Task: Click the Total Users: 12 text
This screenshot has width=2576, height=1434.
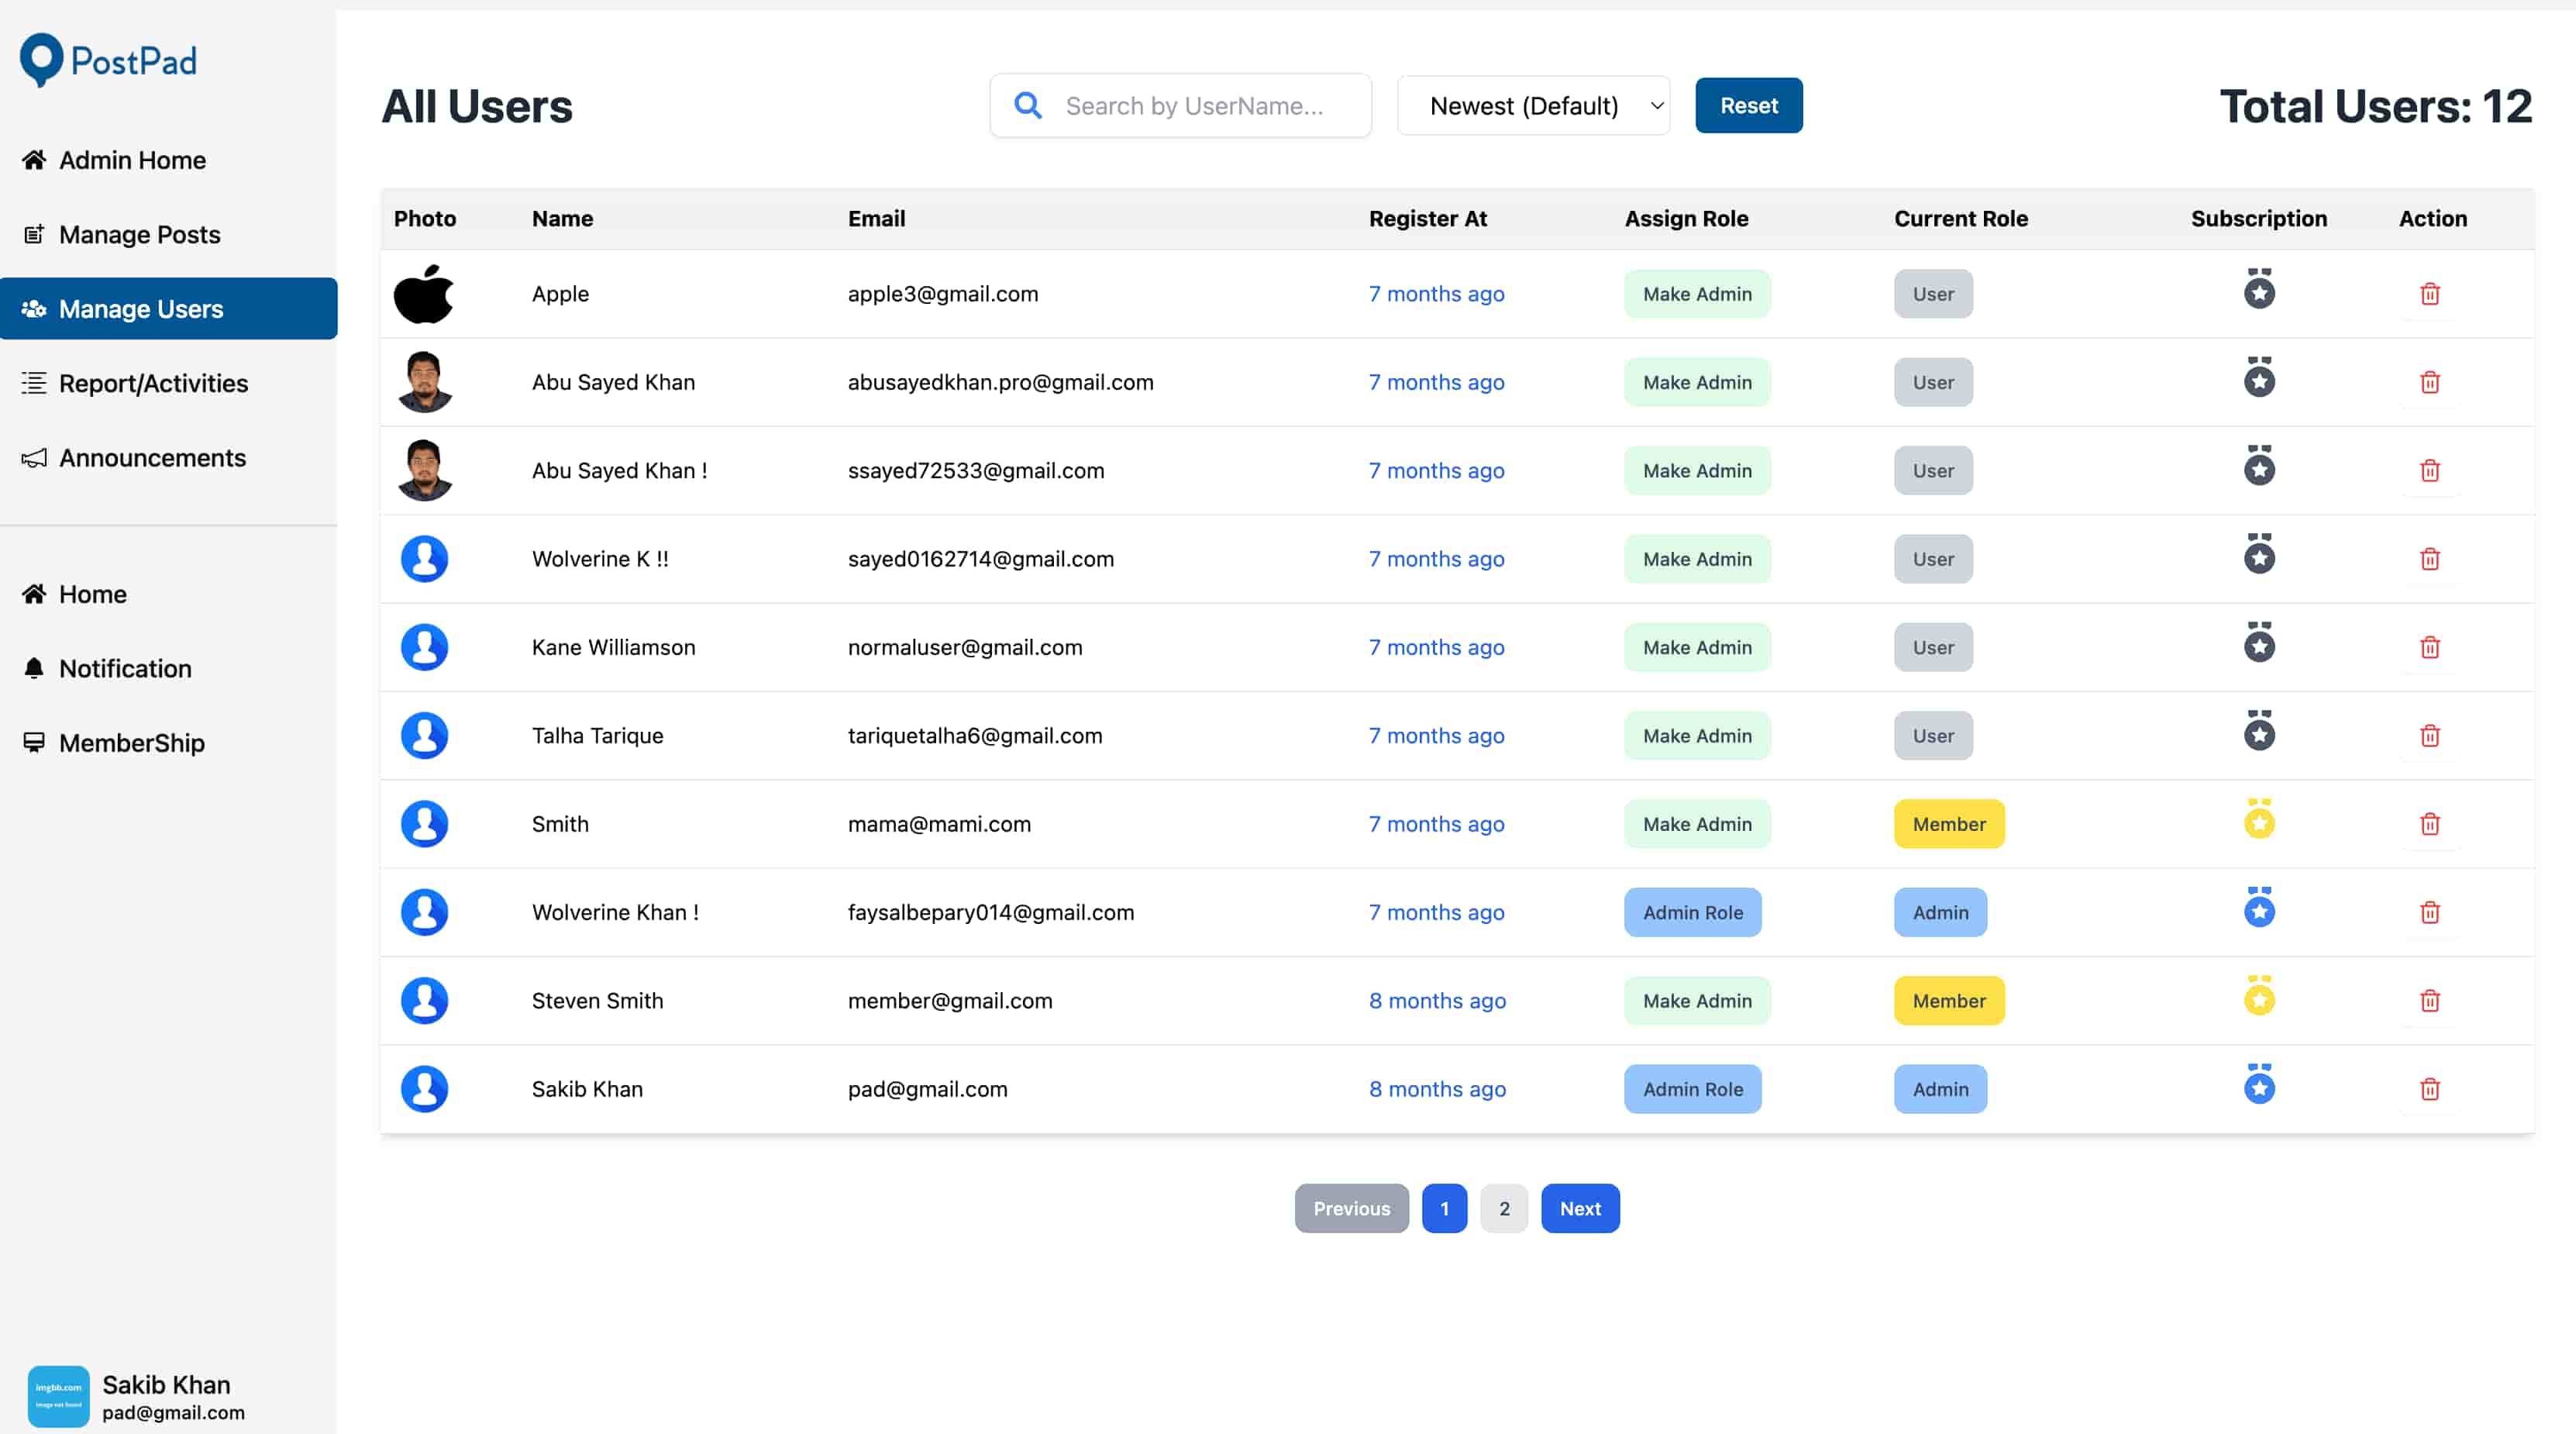Action: [2376, 106]
